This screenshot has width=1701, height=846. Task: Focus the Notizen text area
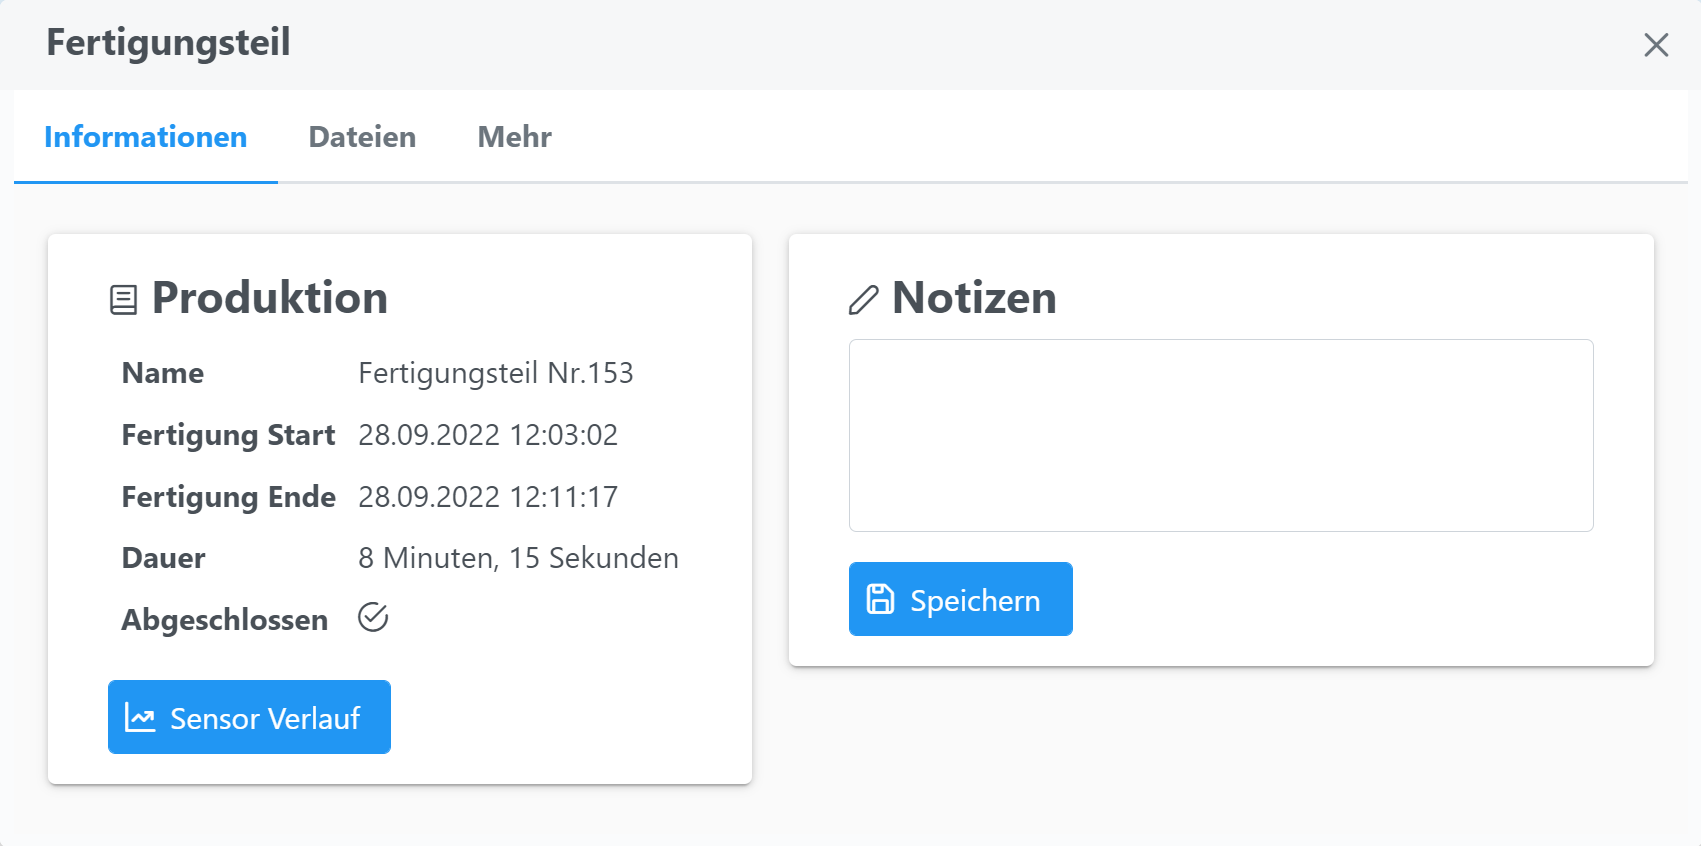pos(1220,435)
